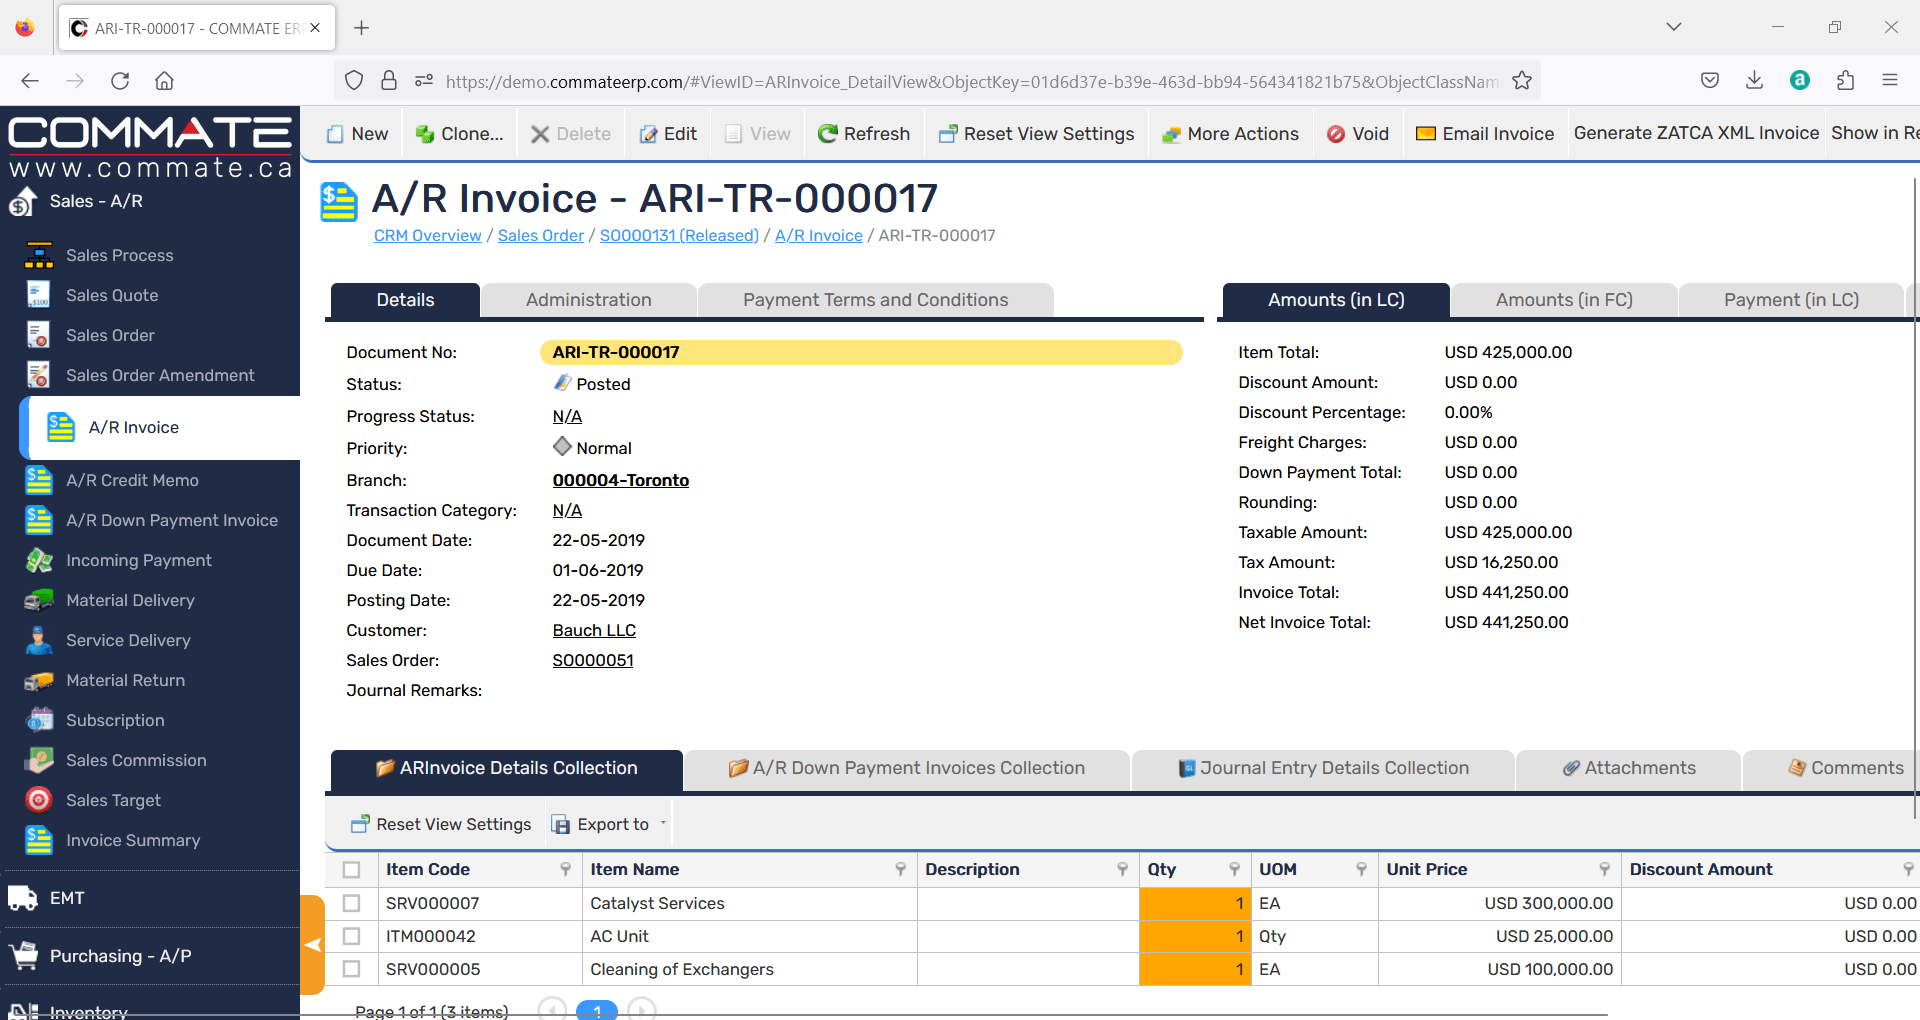
Task: Open browser extensions menu
Action: coord(1845,81)
